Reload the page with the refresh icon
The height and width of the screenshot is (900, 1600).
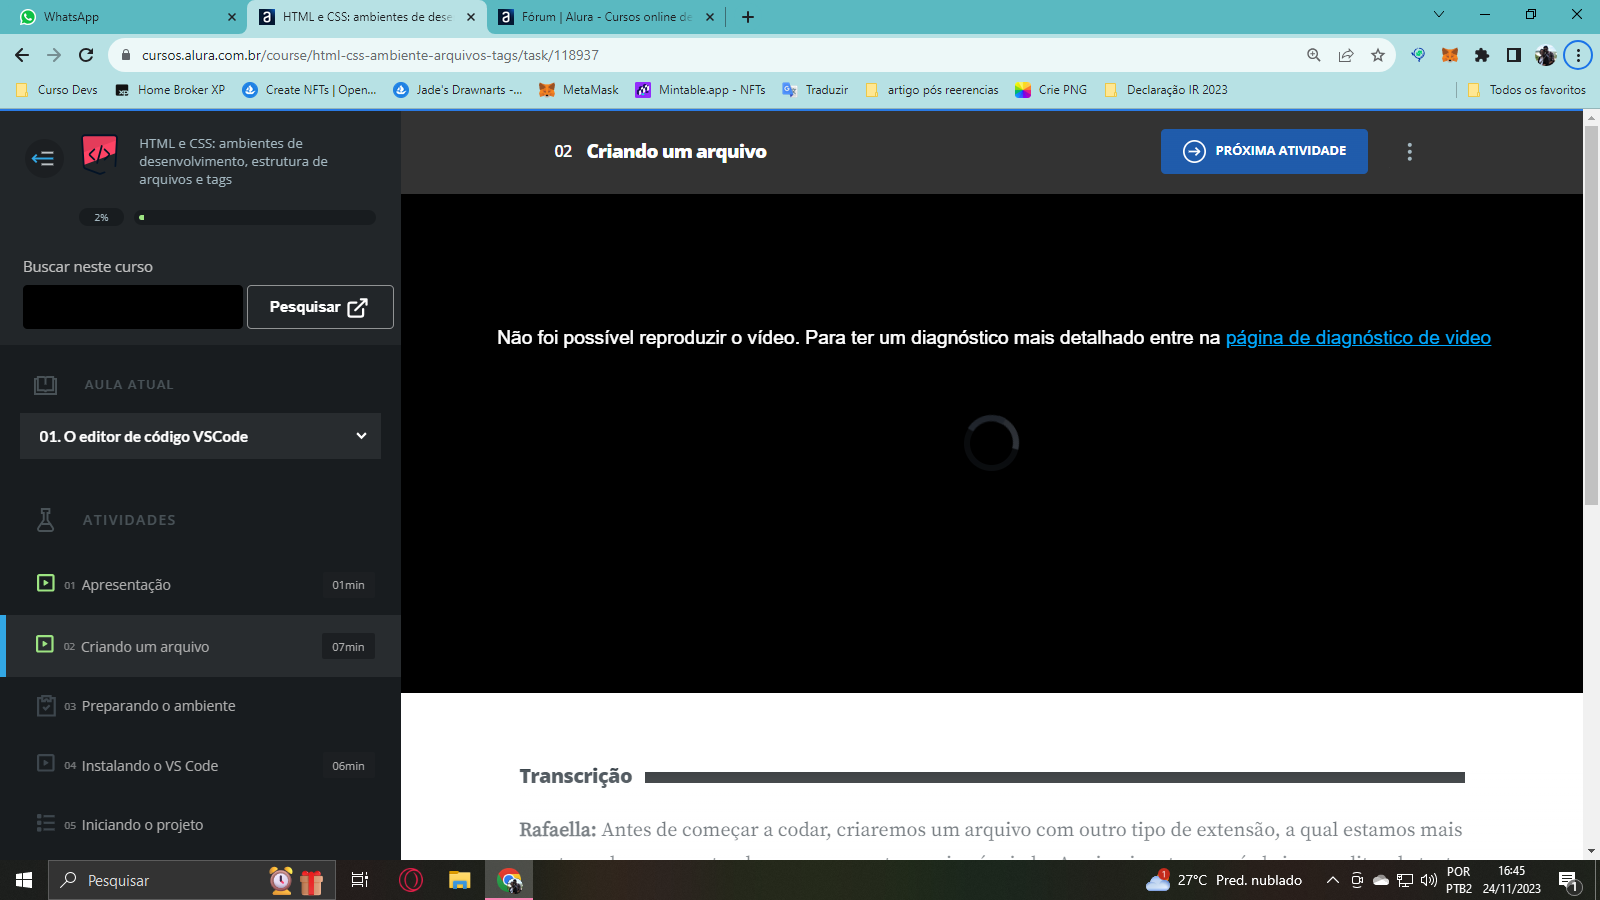click(86, 55)
